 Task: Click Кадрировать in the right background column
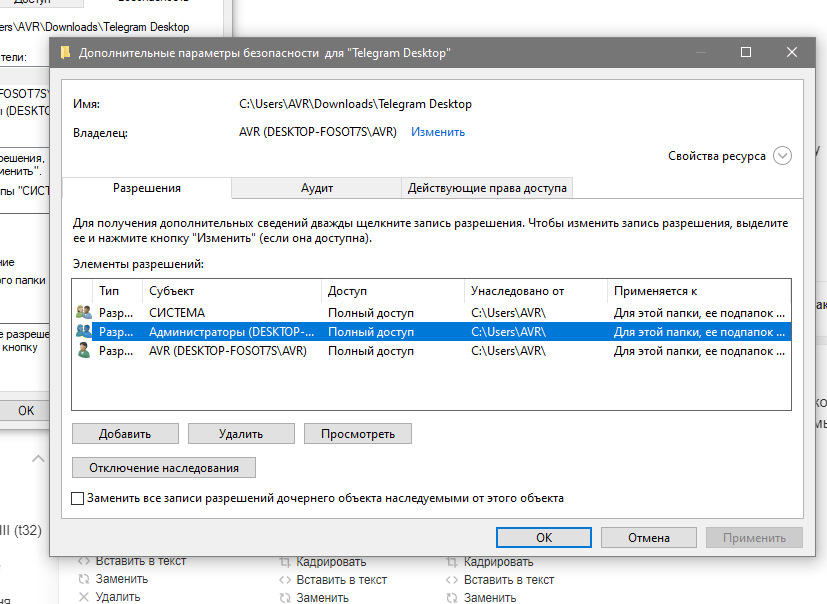498,562
